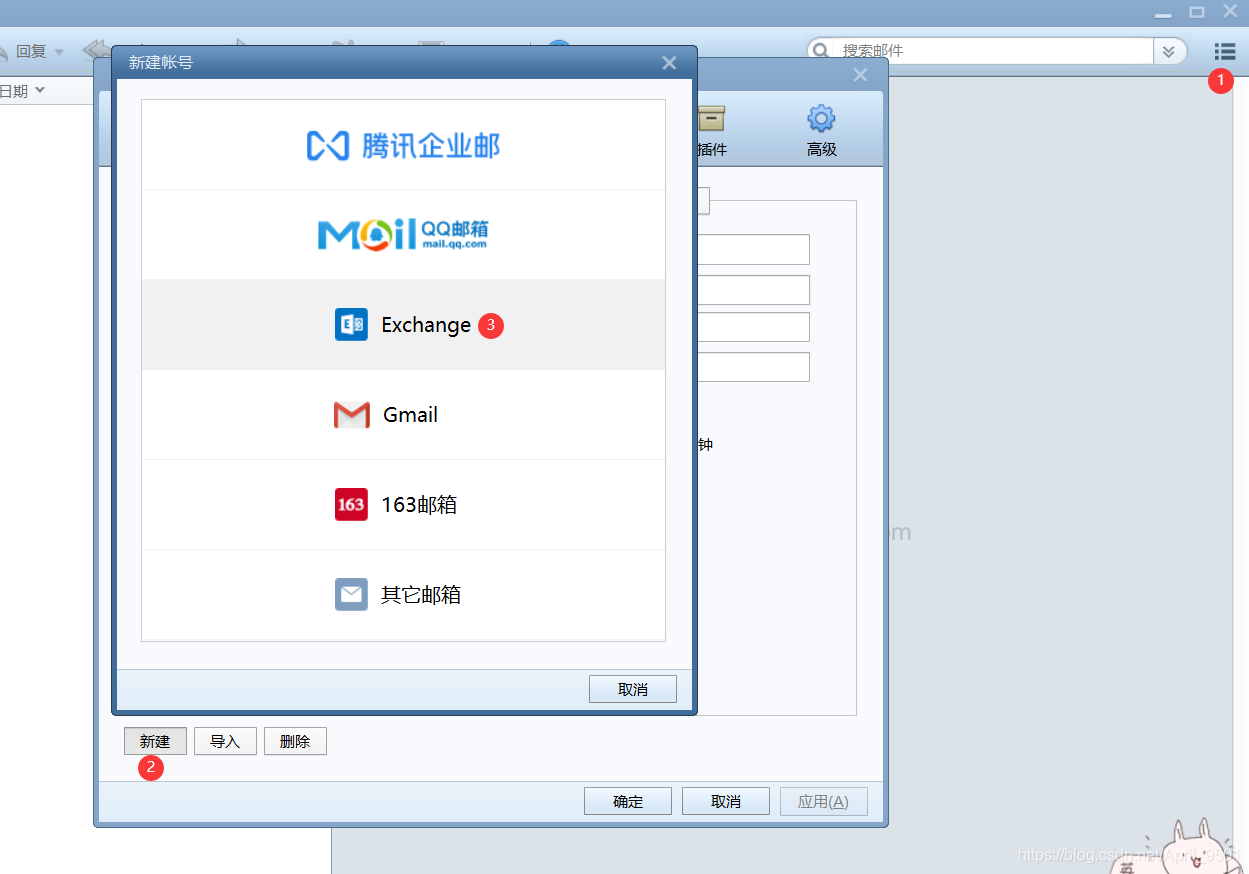The height and width of the screenshot is (874, 1249).
Task: Click the mail search magnifier icon
Action: pyautogui.click(x=820, y=50)
